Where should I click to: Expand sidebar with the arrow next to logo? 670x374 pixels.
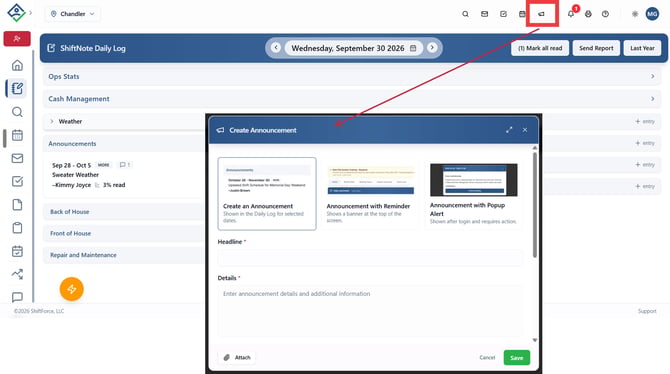(30, 13)
